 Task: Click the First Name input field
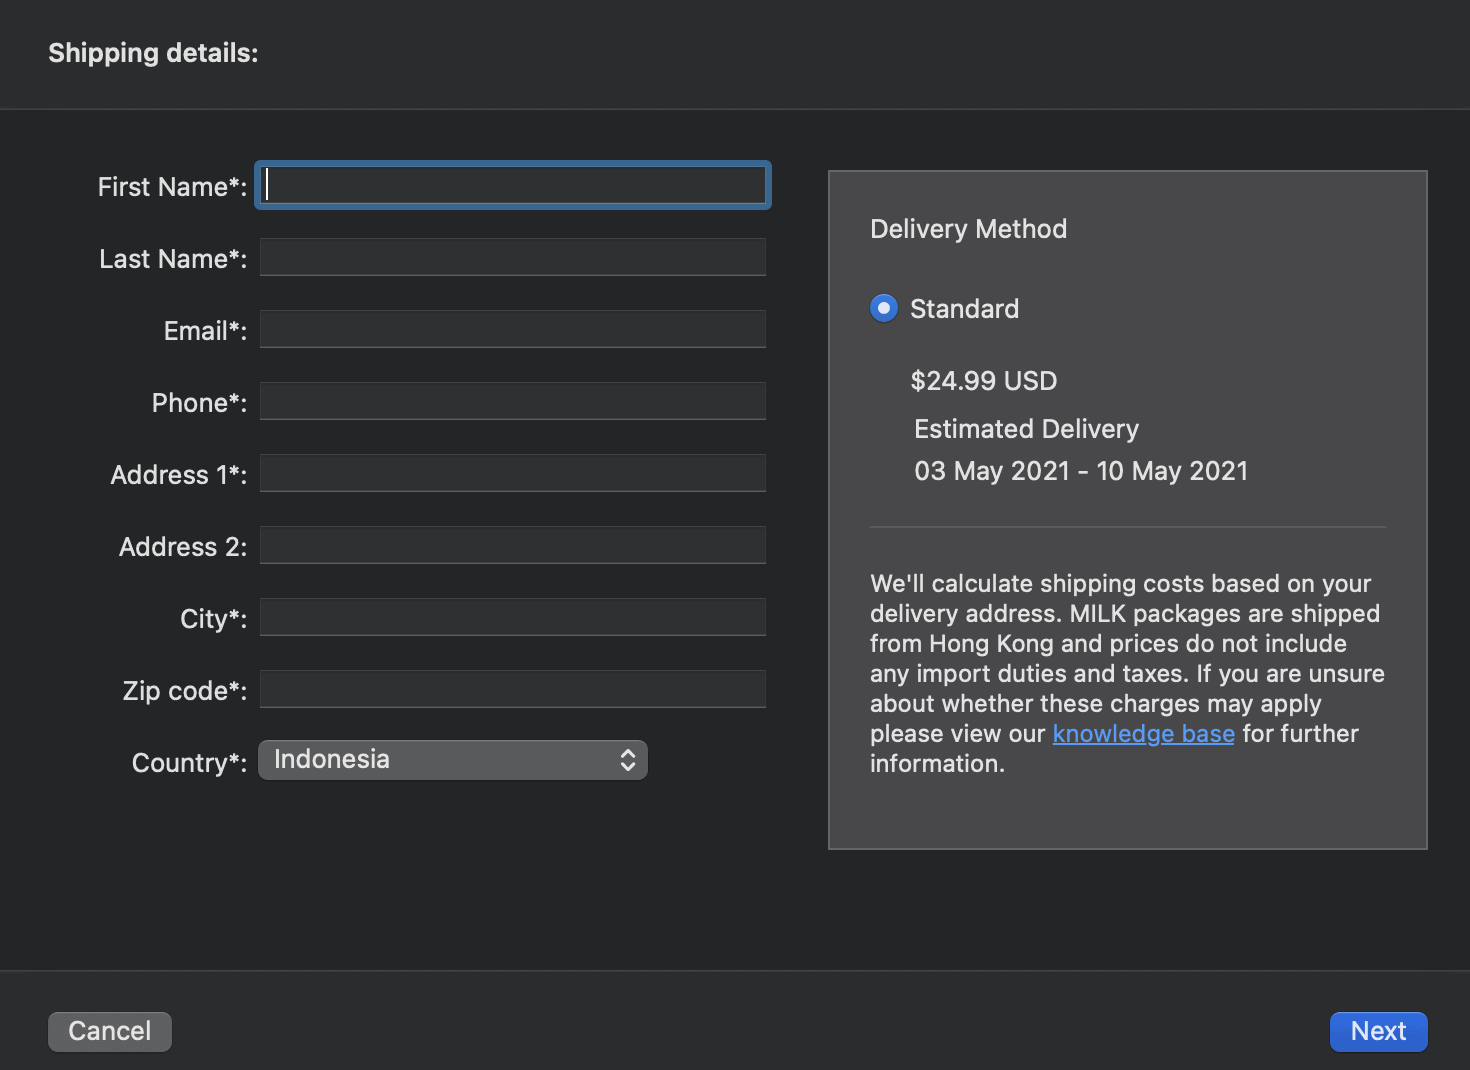(513, 185)
